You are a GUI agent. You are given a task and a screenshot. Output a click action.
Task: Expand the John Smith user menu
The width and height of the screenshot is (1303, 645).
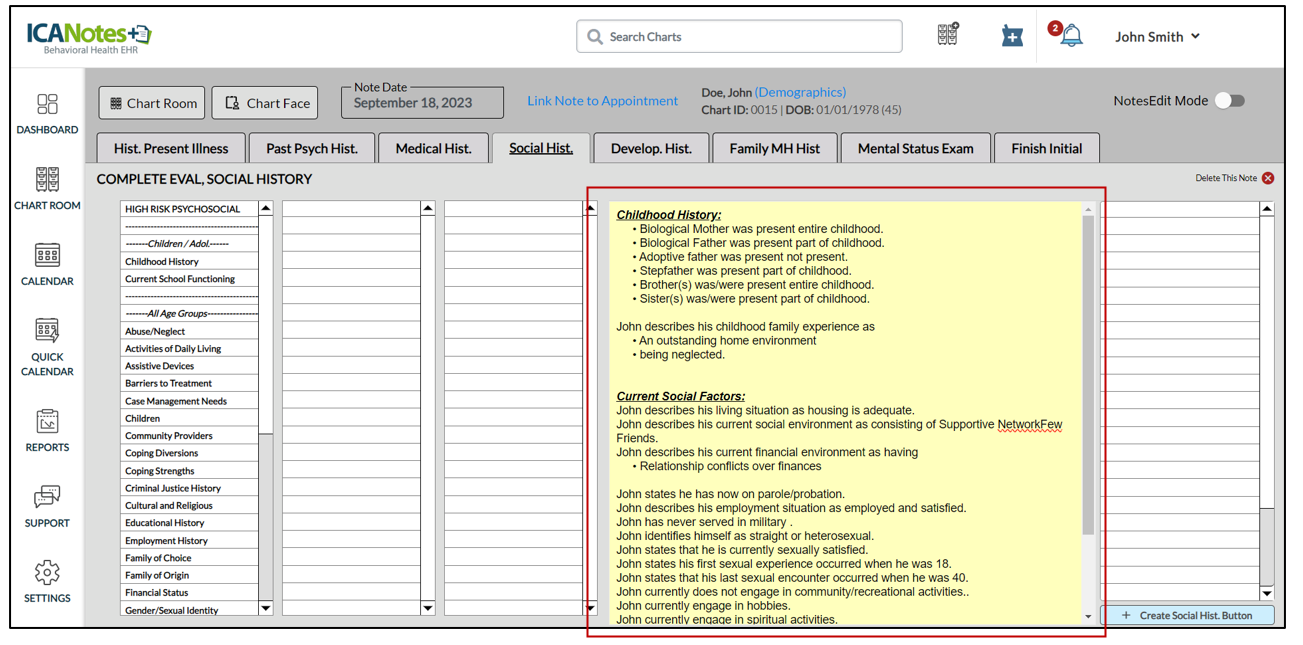(x=1157, y=37)
